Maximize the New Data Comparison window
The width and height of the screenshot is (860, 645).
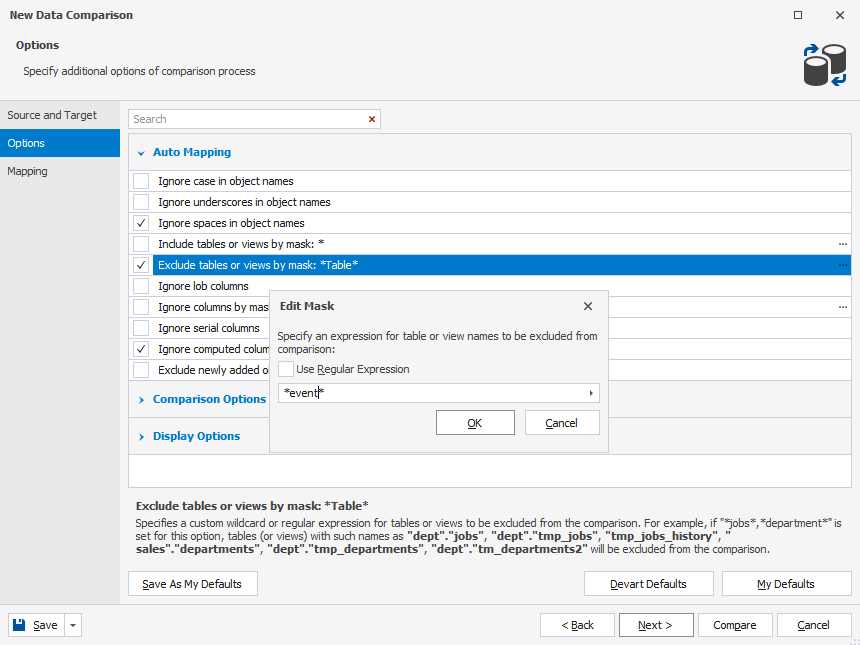(x=798, y=15)
